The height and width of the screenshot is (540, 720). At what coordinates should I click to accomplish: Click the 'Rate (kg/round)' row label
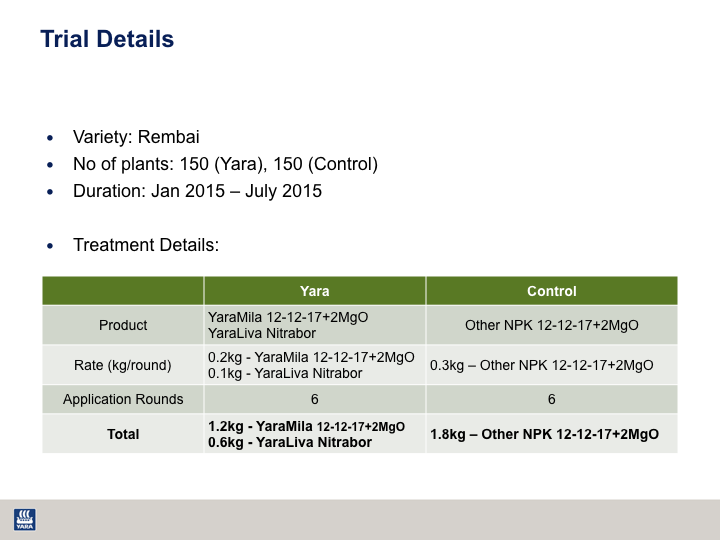tap(123, 365)
